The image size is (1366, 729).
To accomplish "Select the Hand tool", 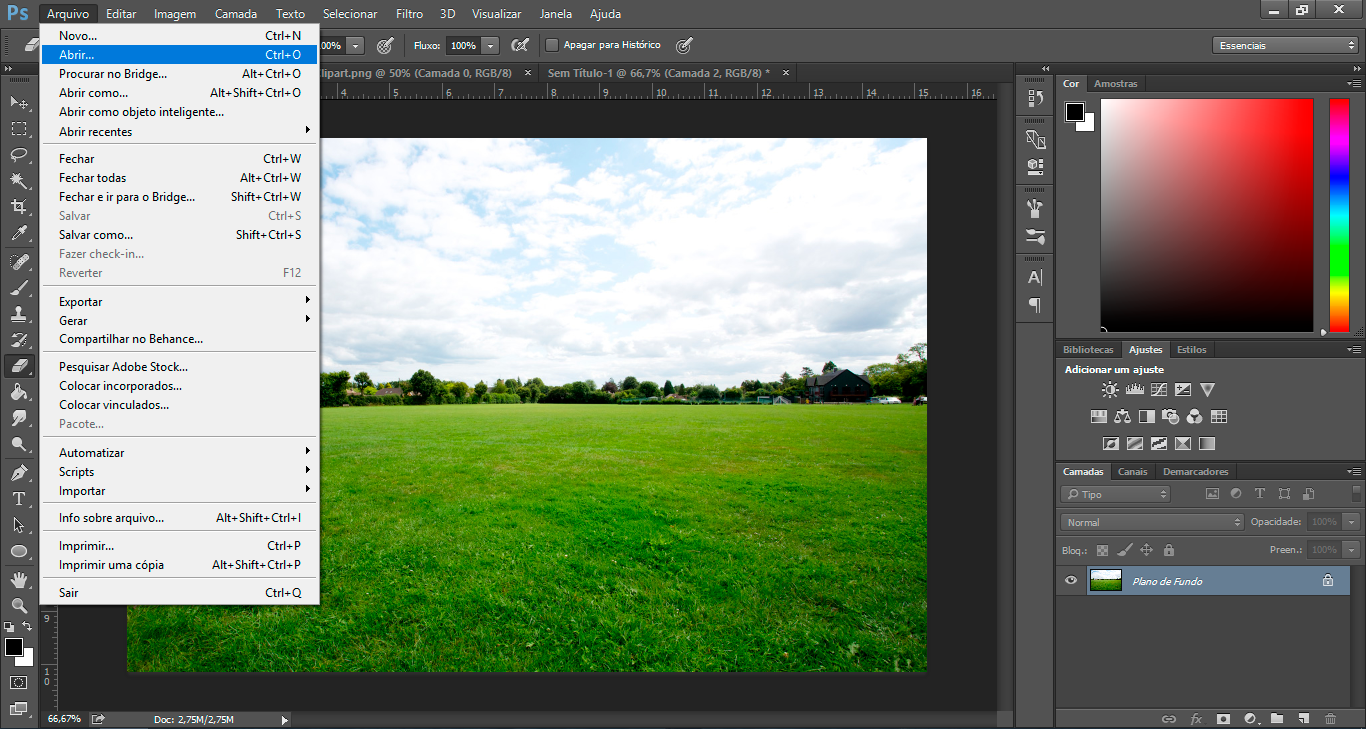I will click(19, 580).
